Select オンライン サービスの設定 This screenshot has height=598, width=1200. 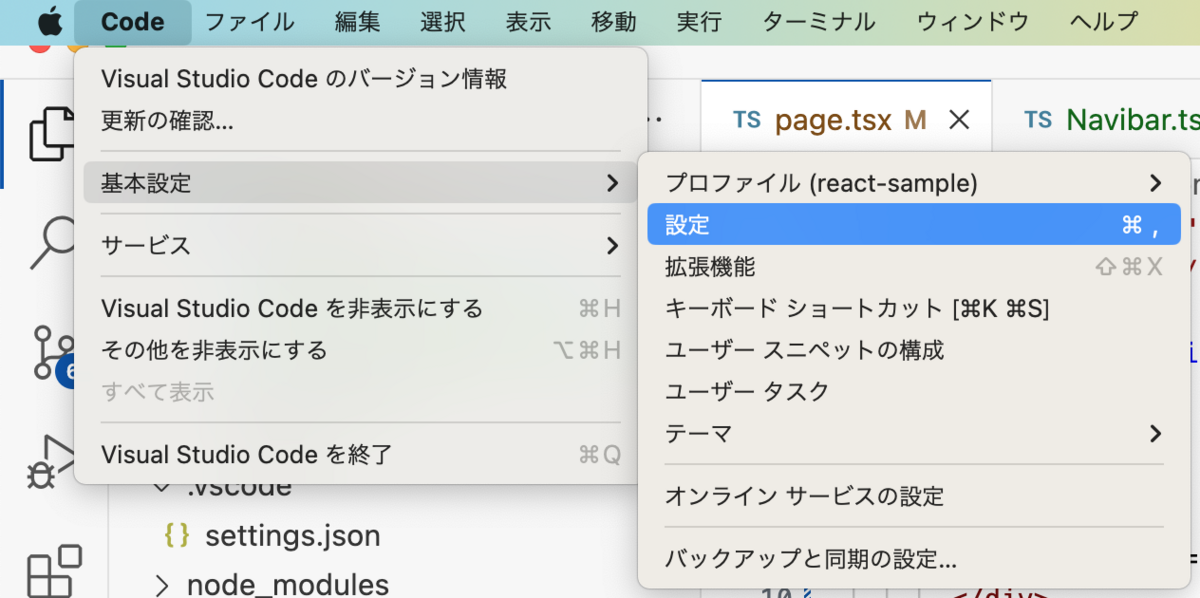914,496
